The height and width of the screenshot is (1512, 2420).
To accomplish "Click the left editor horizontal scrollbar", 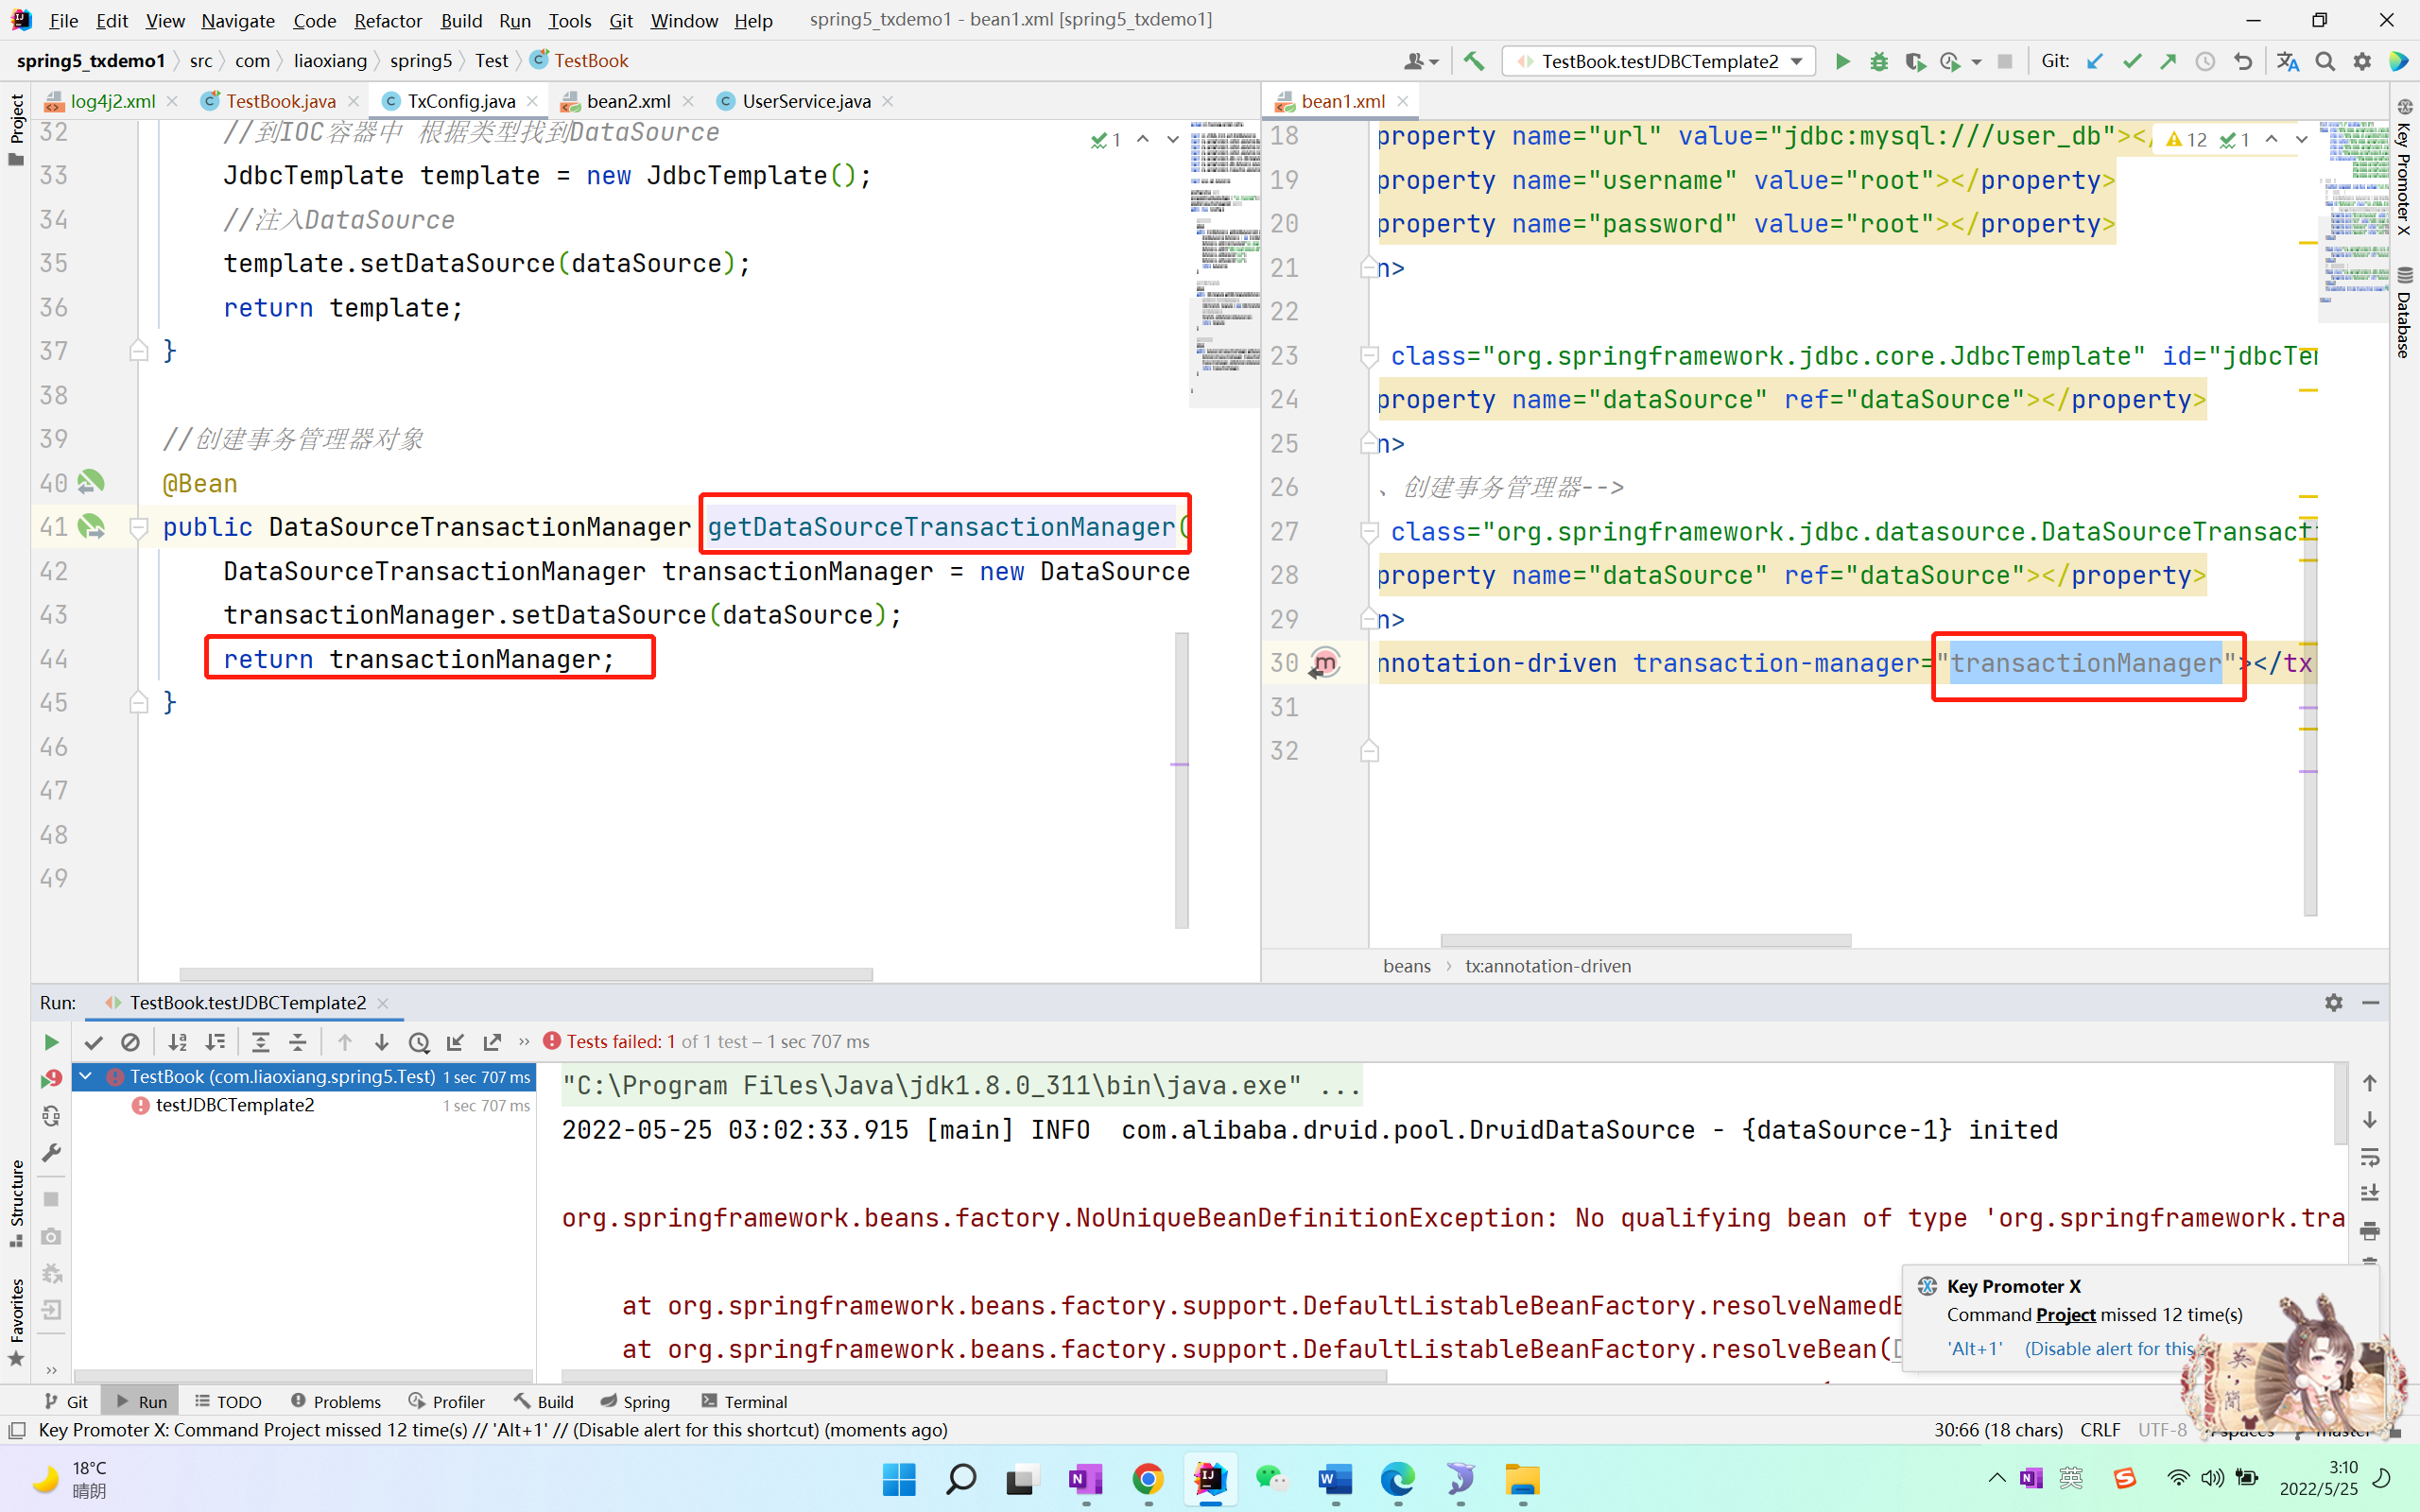I will (525, 974).
